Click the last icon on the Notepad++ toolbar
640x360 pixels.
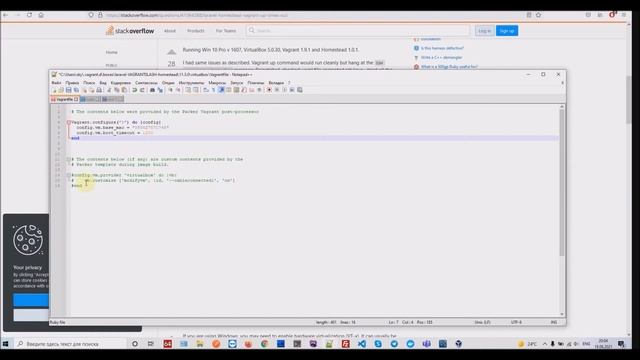(300, 90)
